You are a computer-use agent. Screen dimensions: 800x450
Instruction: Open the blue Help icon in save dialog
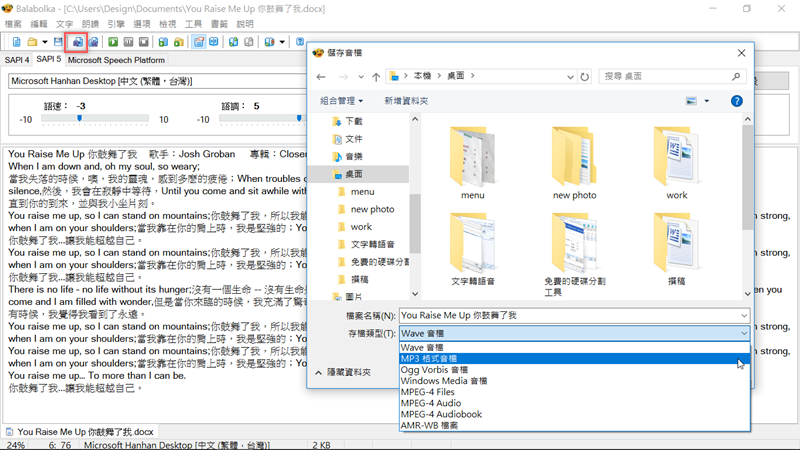[x=736, y=101]
